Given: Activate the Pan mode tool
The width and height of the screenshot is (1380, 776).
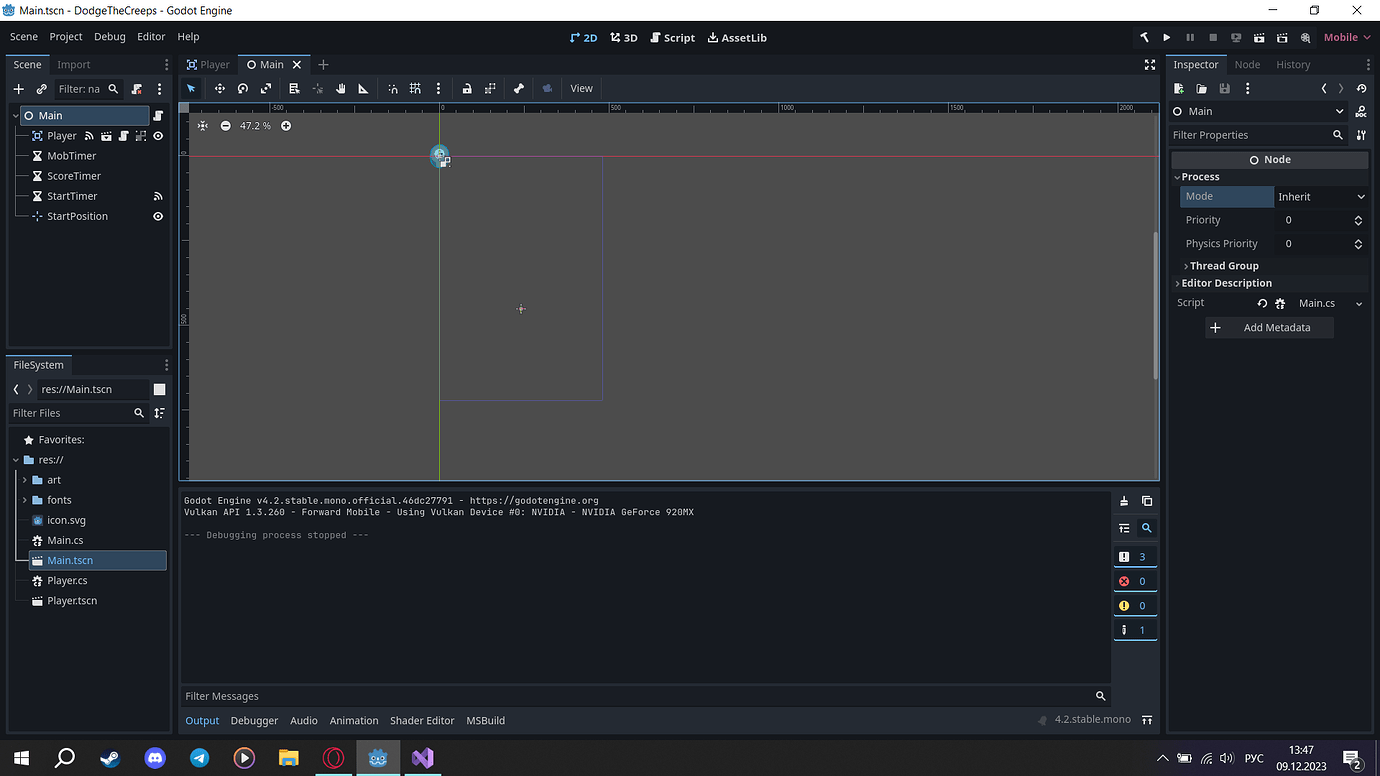Looking at the screenshot, I should tap(340, 88).
